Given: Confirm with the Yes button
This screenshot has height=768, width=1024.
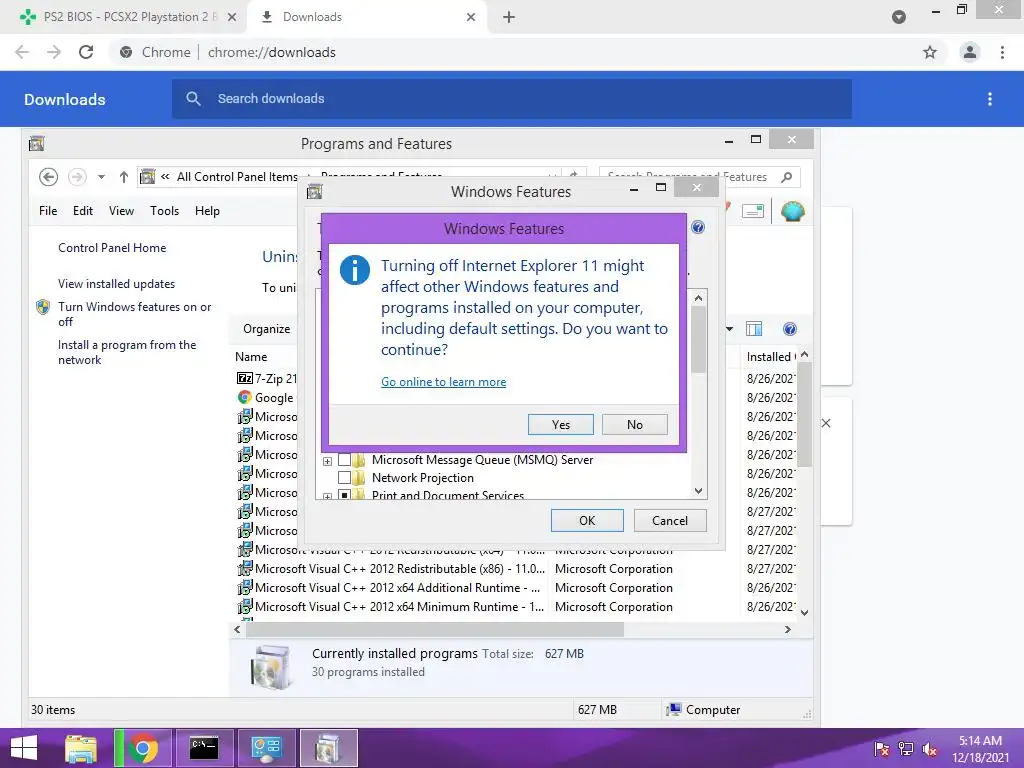Looking at the screenshot, I should click(560, 424).
